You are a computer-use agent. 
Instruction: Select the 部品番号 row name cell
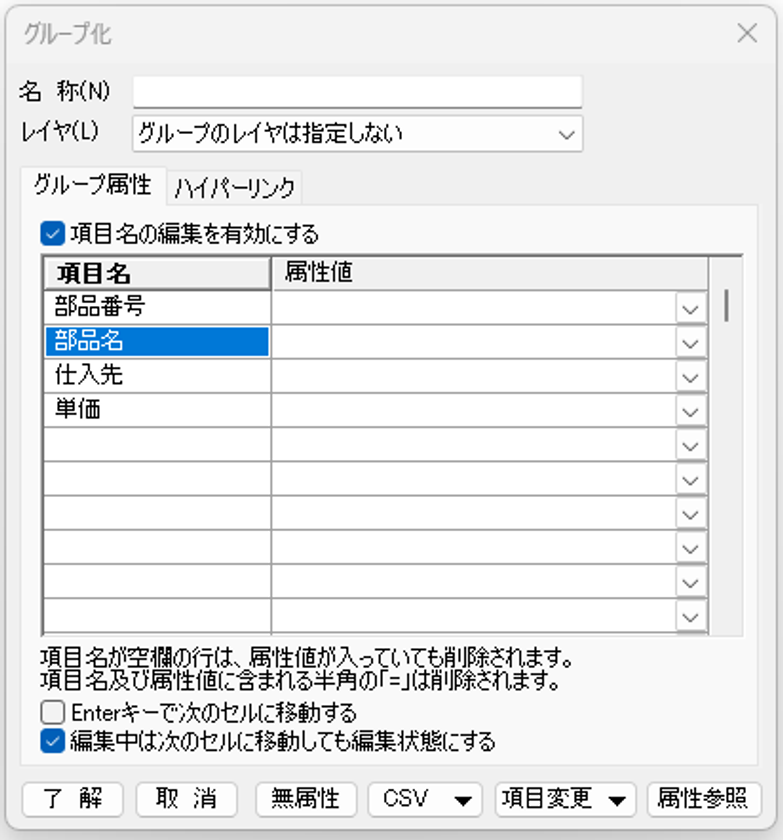click(157, 307)
